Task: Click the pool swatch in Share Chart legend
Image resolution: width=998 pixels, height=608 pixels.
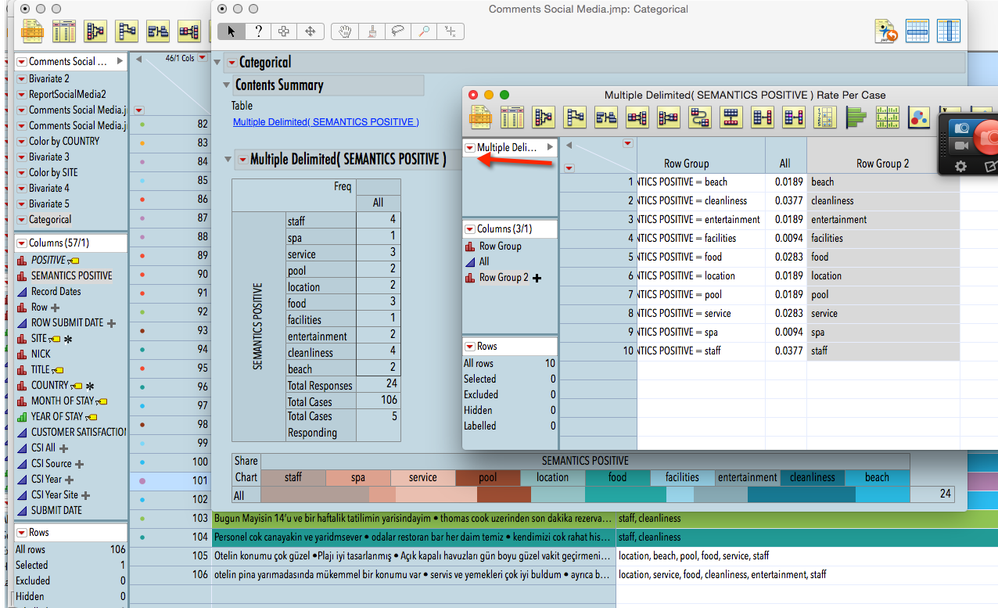Action: pyautogui.click(x=488, y=477)
